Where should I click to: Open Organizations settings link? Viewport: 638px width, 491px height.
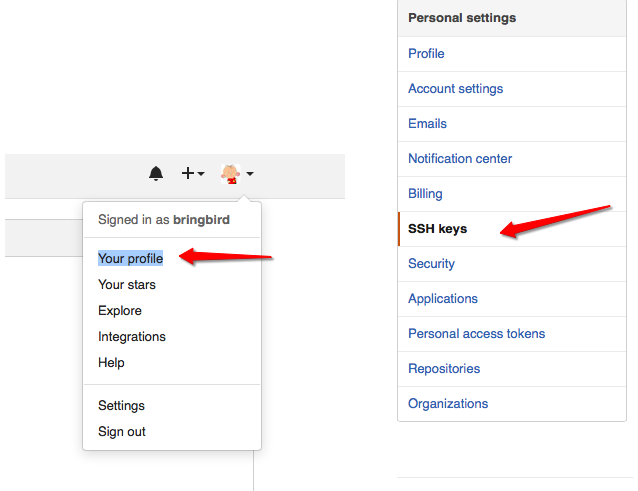pyautogui.click(x=448, y=403)
